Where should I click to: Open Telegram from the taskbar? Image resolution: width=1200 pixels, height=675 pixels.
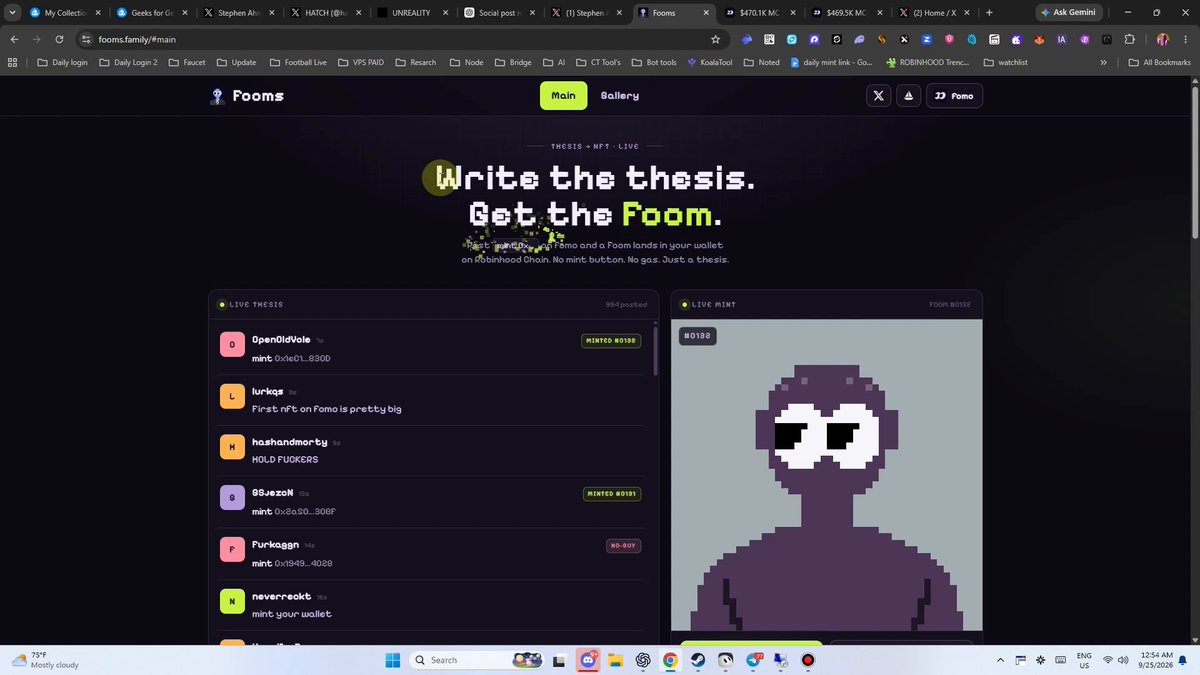752,660
